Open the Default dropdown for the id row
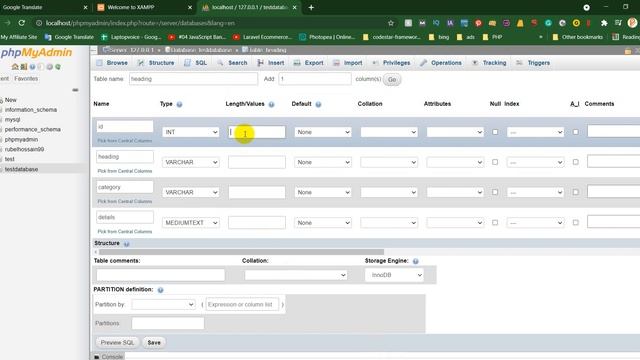The height and width of the screenshot is (360, 640). [323, 132]
